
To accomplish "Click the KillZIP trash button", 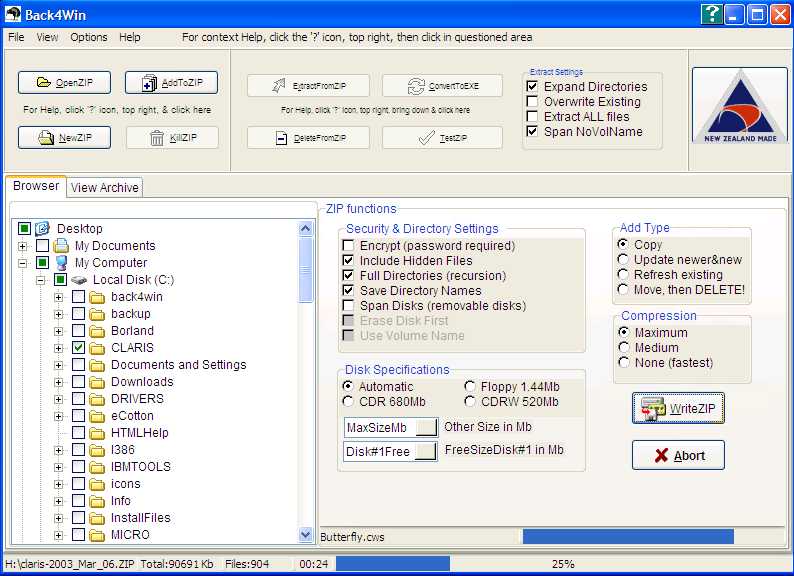I will (x=172, y=137).
